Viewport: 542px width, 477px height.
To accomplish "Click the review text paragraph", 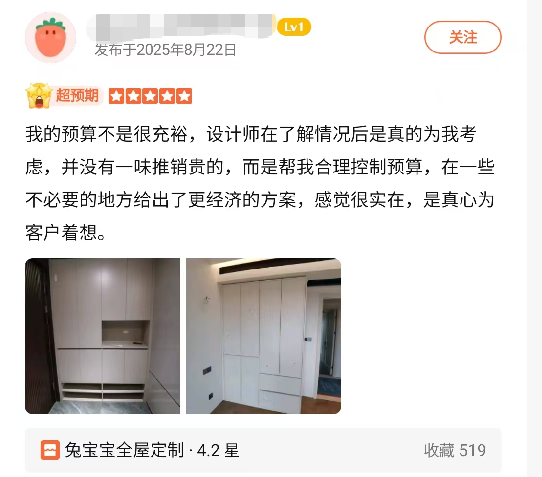I will pos(260,183).
